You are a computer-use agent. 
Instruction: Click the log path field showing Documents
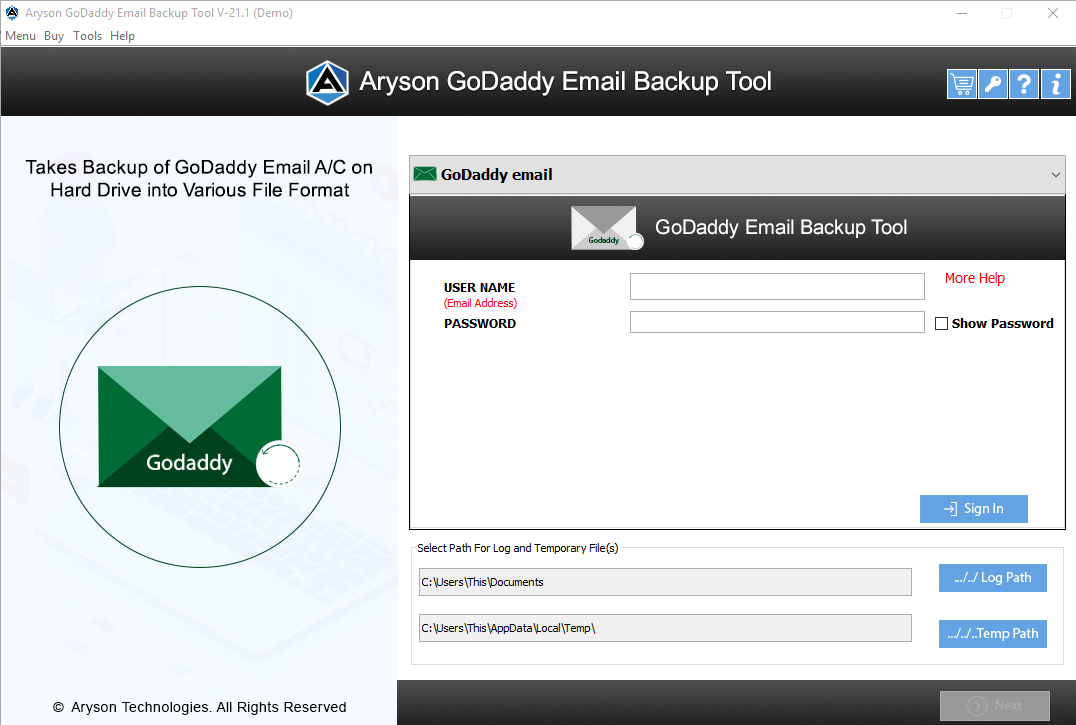pos(665,582)
